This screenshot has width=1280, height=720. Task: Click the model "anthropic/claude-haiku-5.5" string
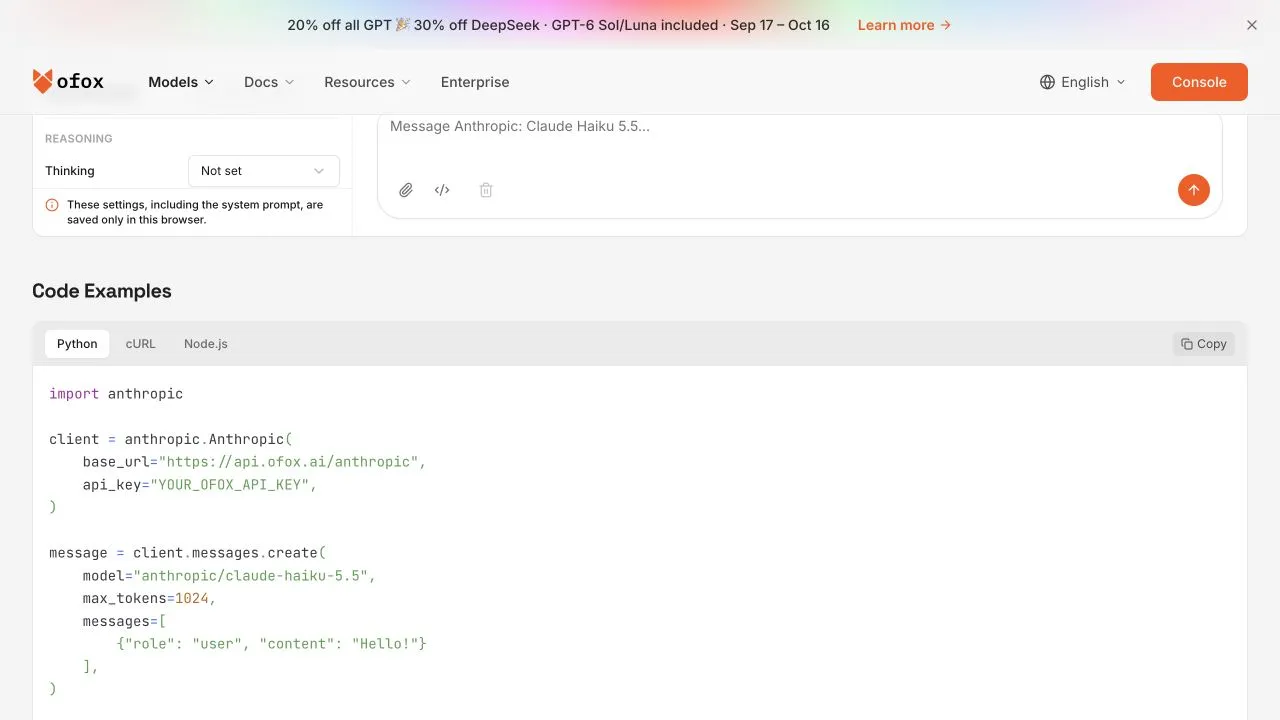250,576
